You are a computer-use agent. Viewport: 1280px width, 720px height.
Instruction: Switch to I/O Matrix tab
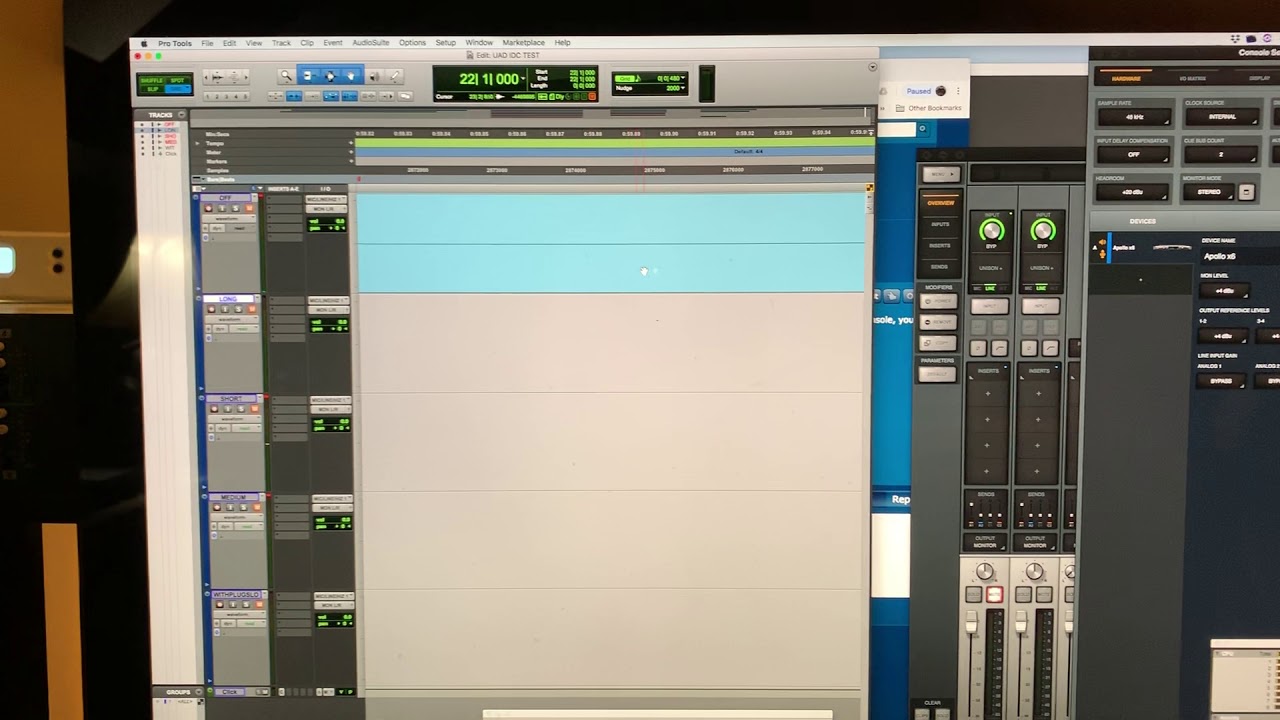tap(1192, 78)
